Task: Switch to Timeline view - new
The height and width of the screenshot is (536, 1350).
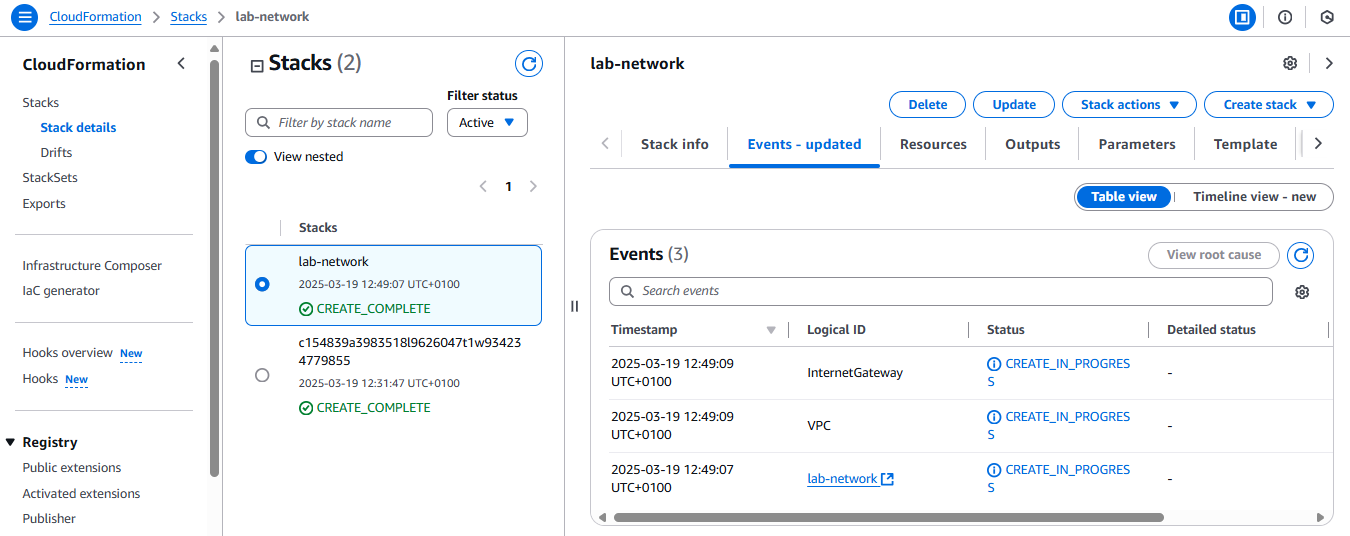Action: click(1254, 197)
